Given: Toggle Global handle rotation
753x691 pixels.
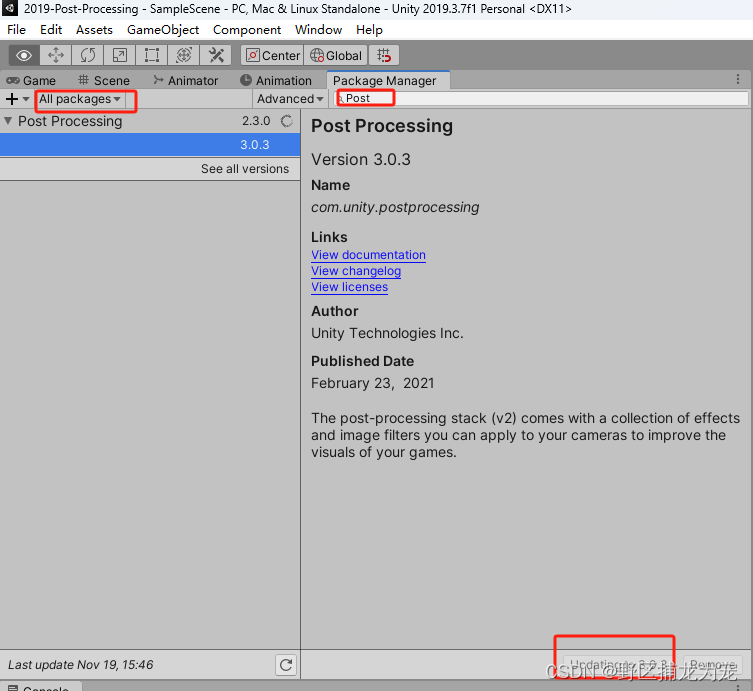Looking at the screenshot, I should (336, 55).
